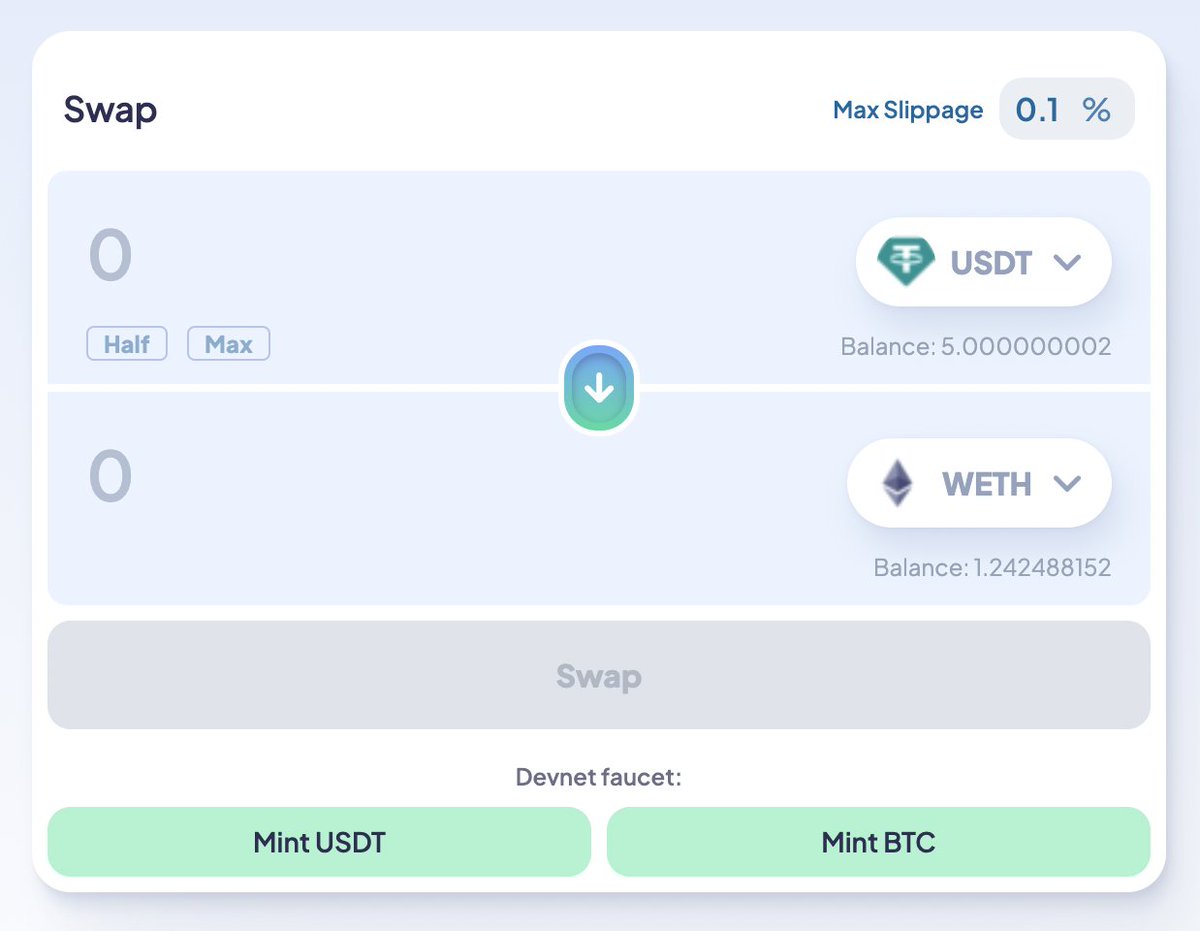Viewport: 1200px width, 931px height.
Task: Click the WETH output amount field
Action: (x=111, y=476)
